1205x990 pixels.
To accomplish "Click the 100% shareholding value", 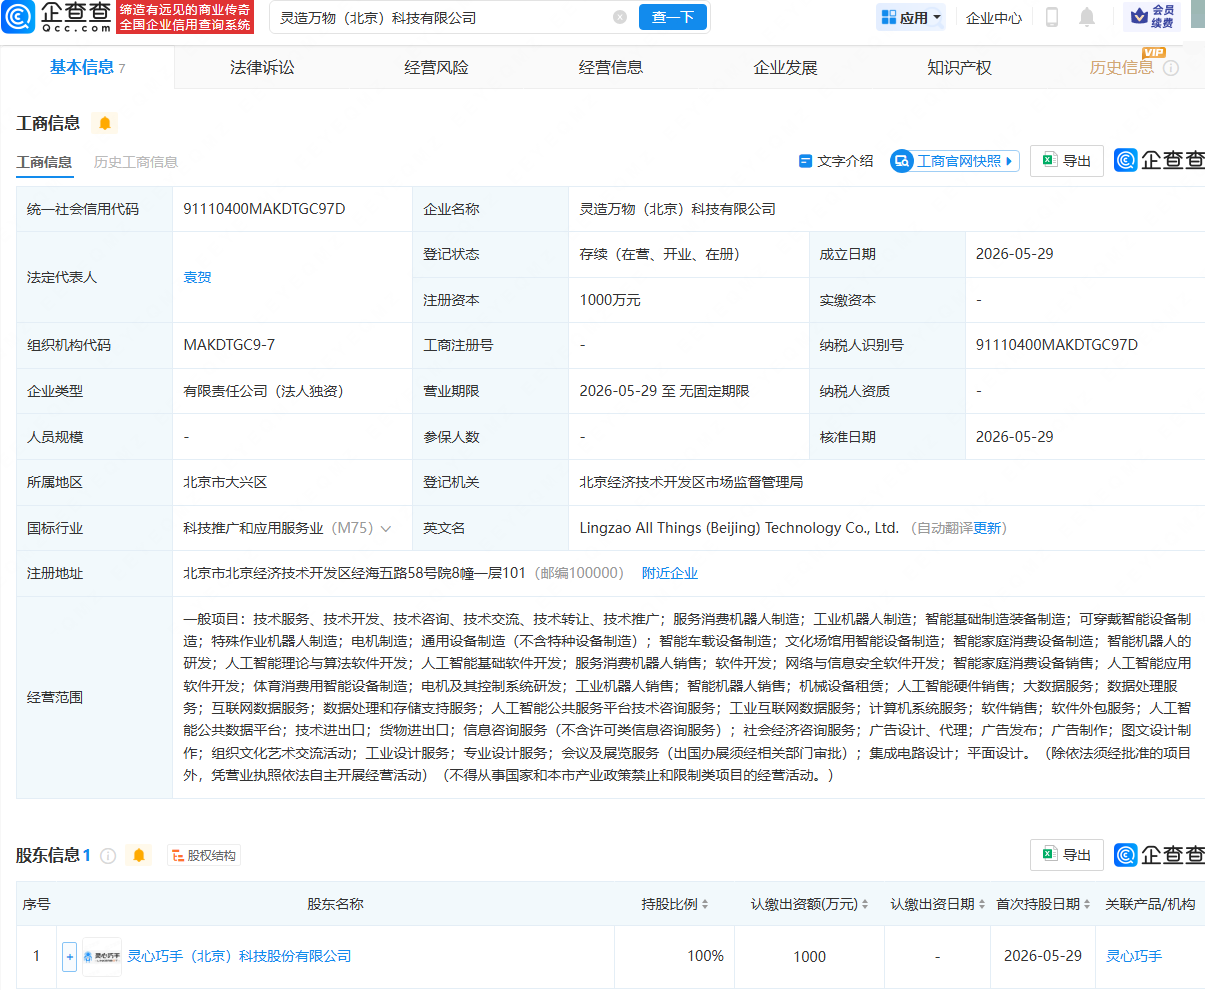I will point(705,956).
